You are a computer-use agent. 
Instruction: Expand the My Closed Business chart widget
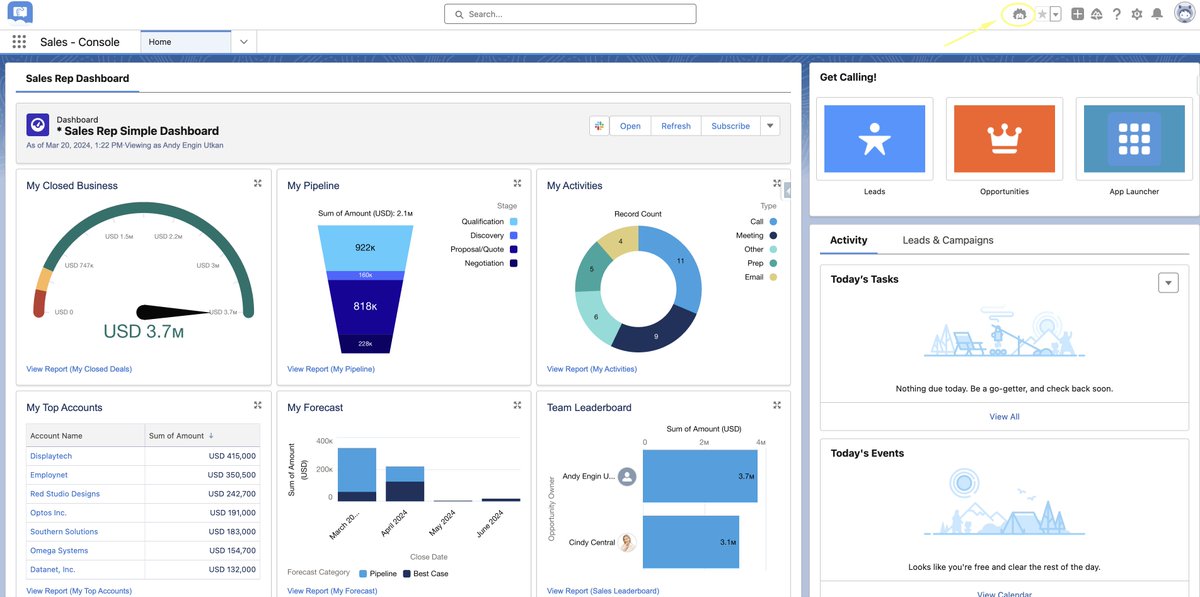coord(256,182)
